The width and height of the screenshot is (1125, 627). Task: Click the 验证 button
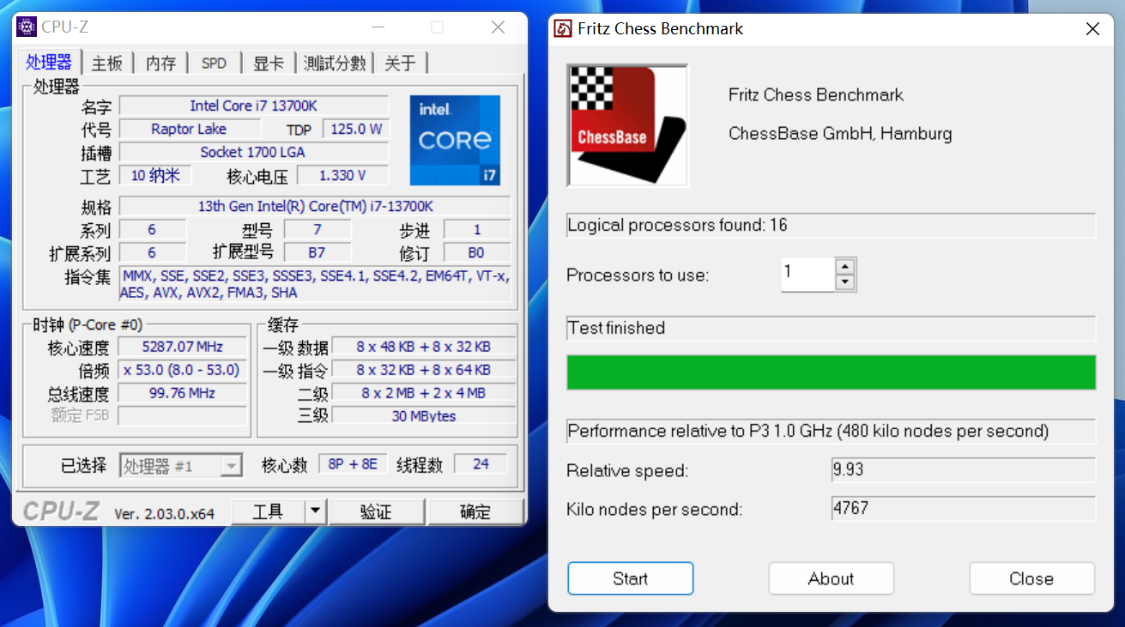tap(376, 512)
